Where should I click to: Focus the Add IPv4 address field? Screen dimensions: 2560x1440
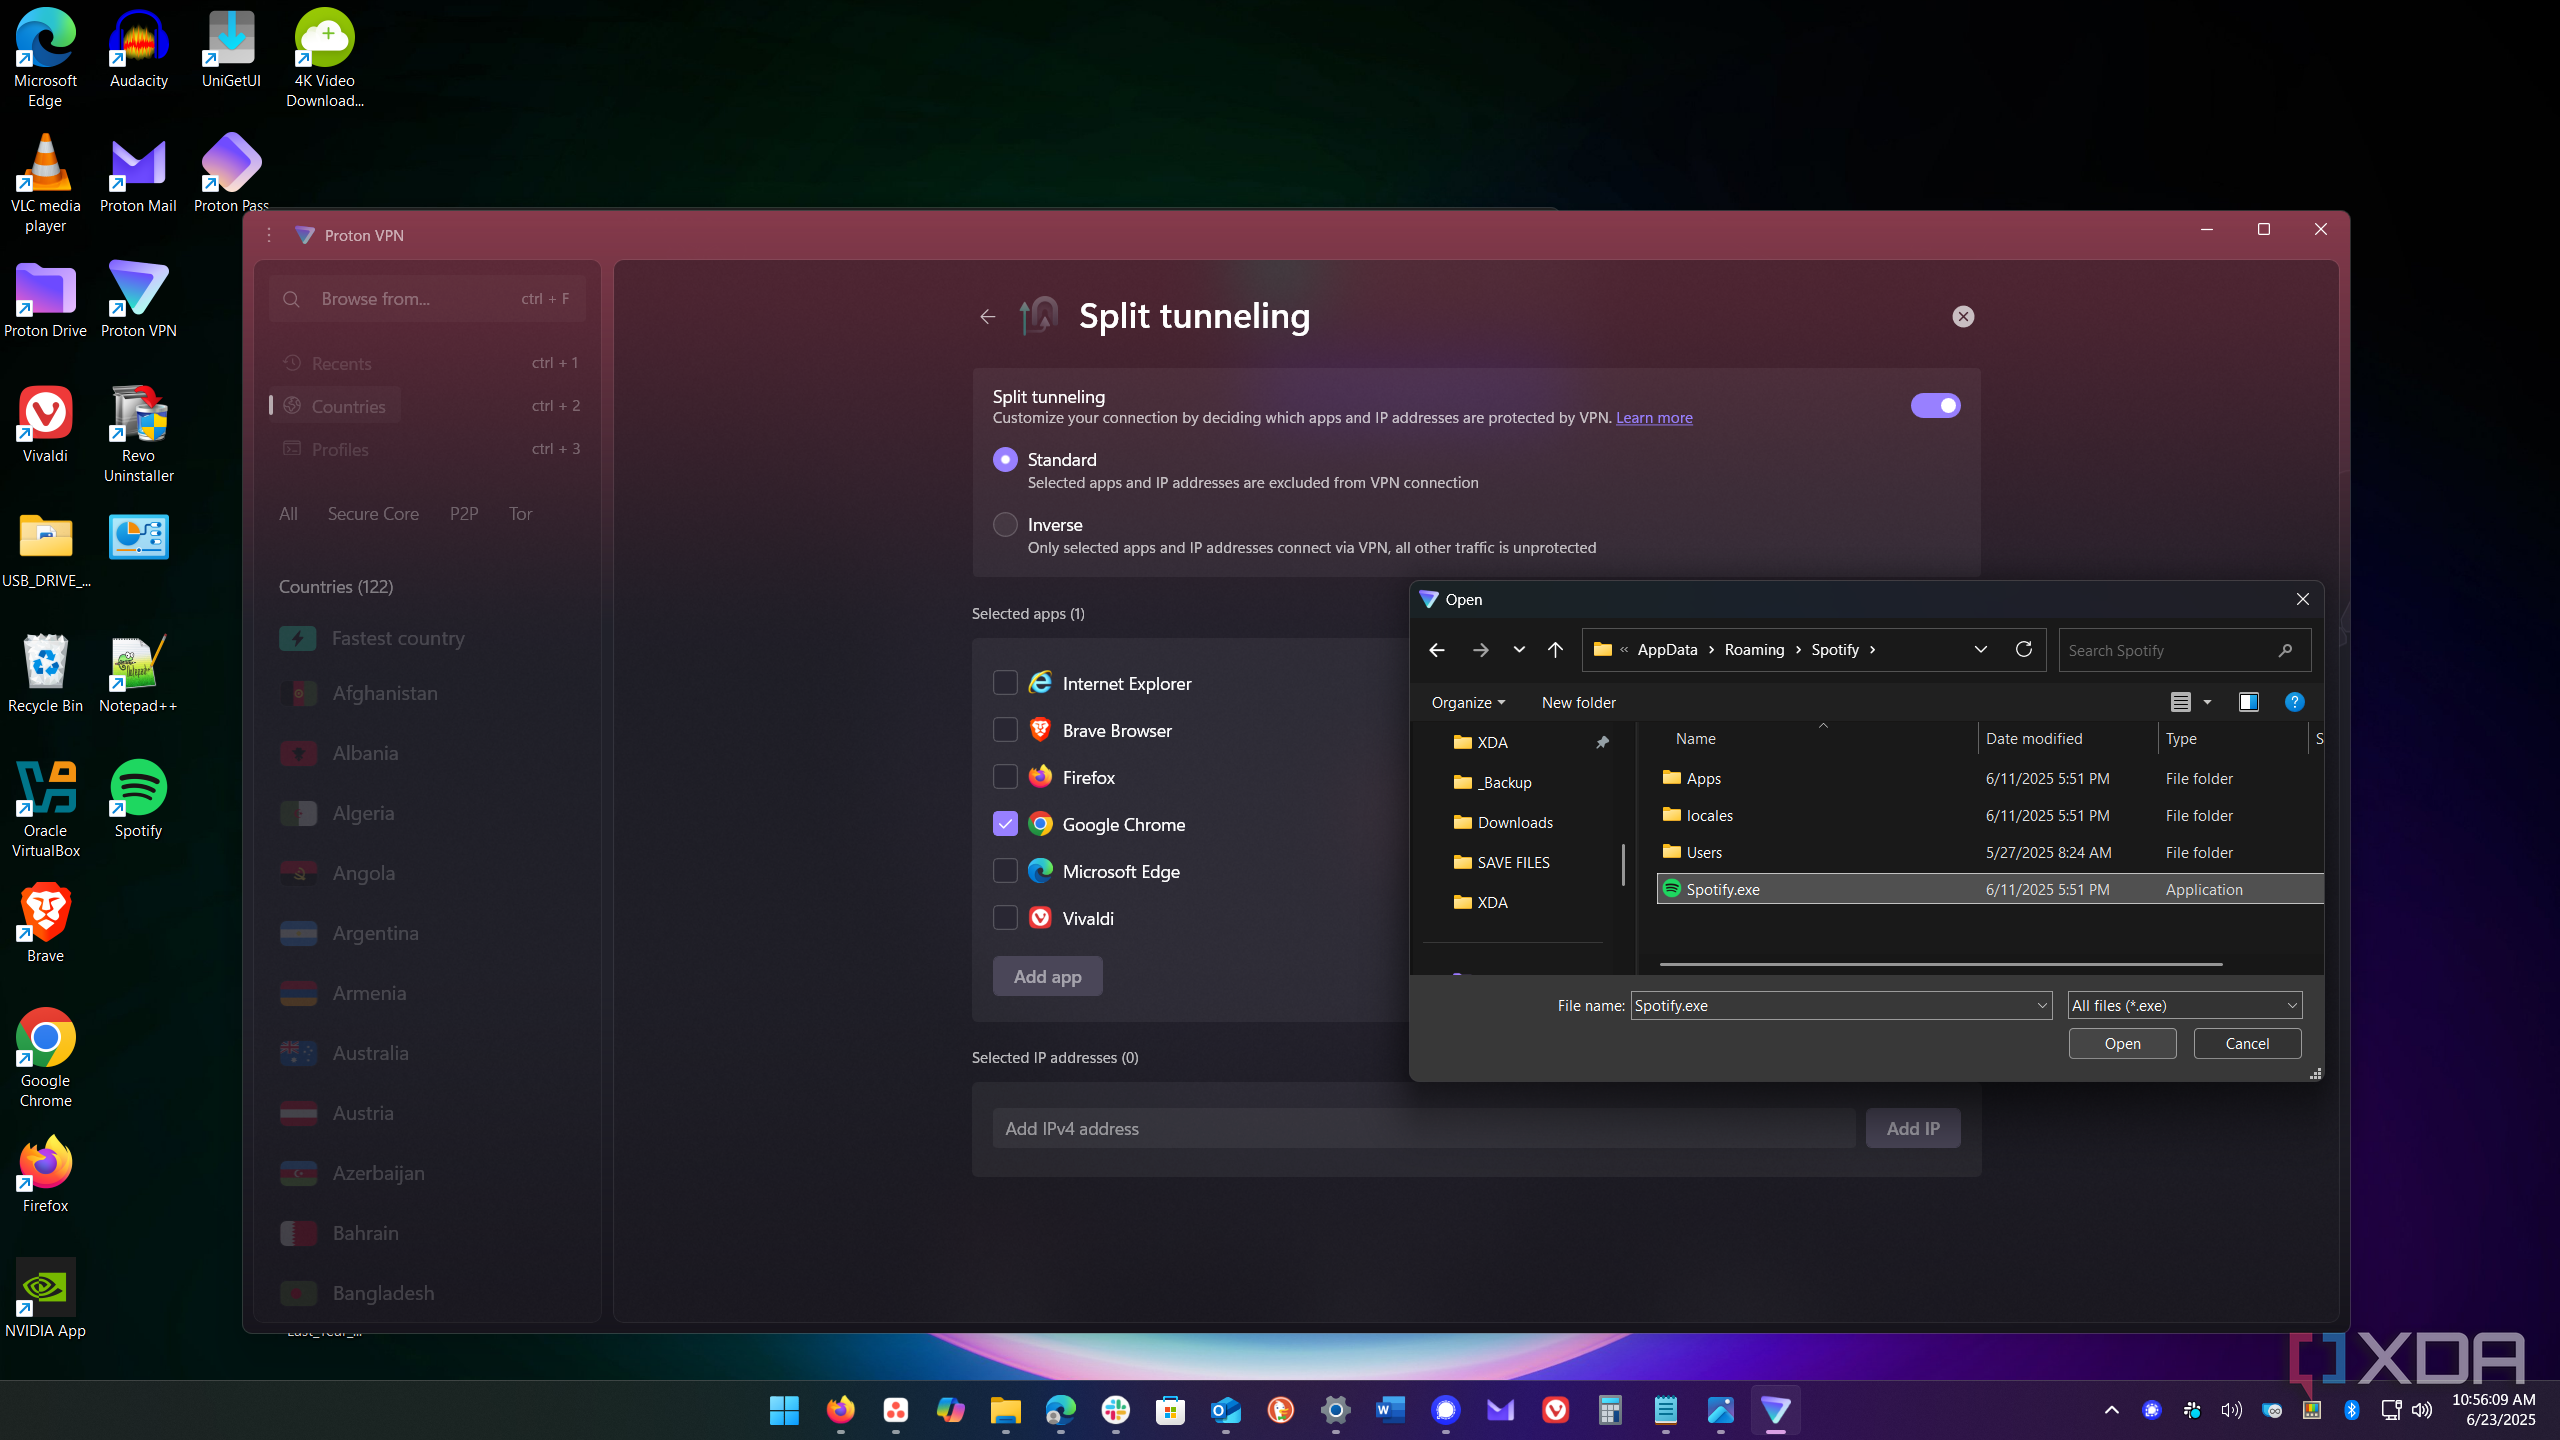click(1424, 1128)
